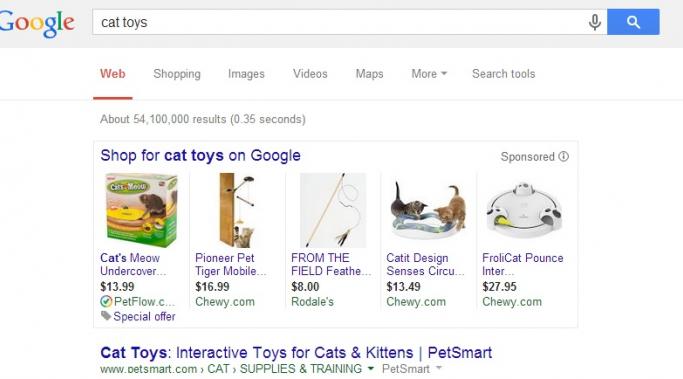Expand the gray PetSmart dropdown arrow
The height and width of the screenshot is (379, 683).
click(x=439, y=369)
